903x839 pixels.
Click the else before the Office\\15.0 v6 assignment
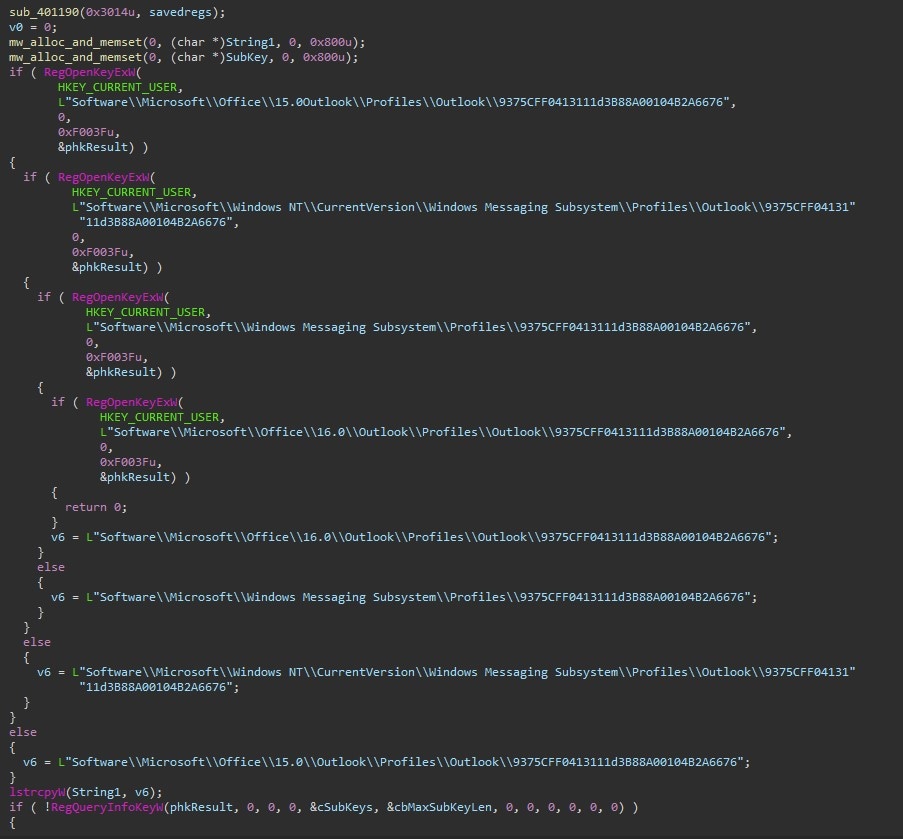(x=22, y=732)
